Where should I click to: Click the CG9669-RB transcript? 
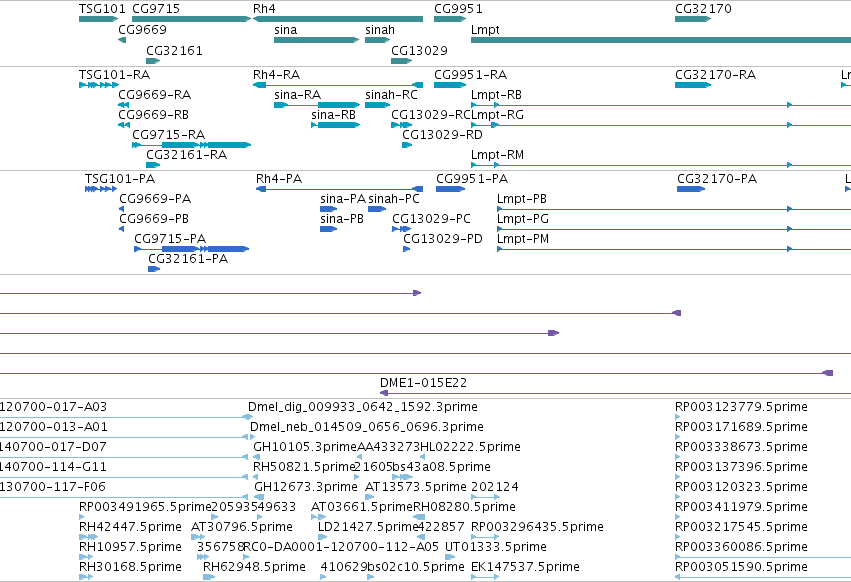click(x=124, y=125)
